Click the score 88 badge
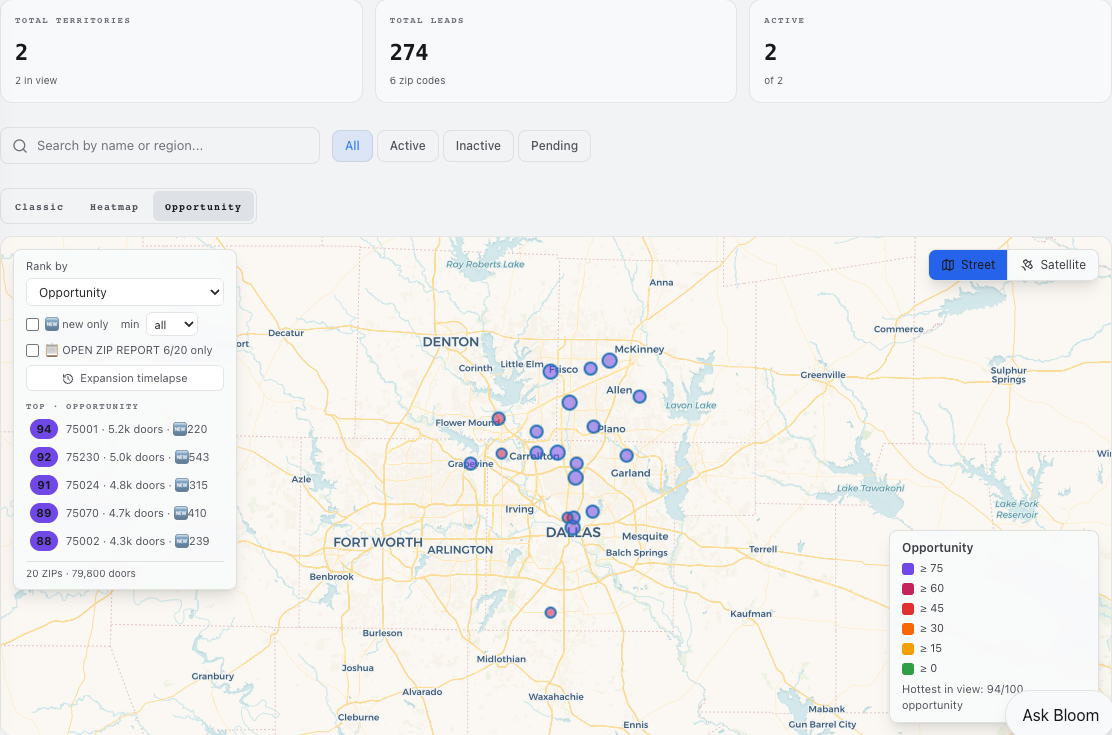This screenshot has width=1112, height=735. [x=44, y=541]
